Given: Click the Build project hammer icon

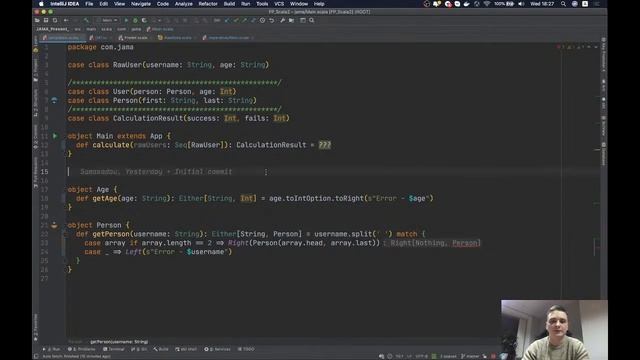Looking at the screenshot, I should click(86, 20).
